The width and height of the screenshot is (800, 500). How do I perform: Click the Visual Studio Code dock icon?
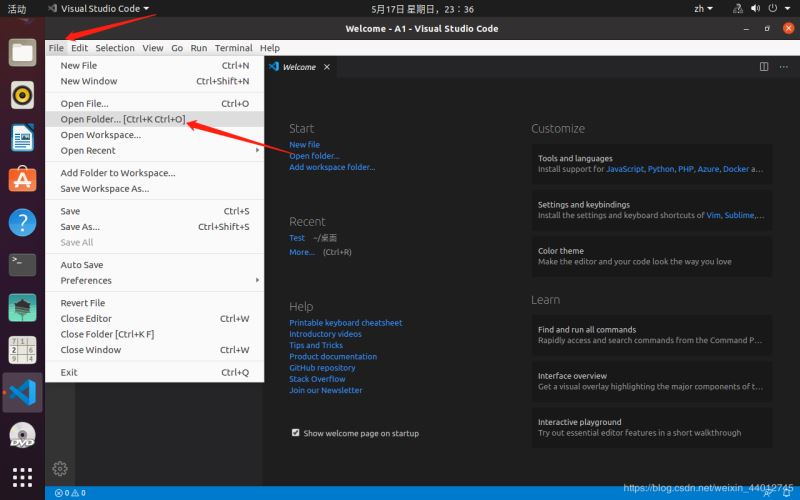pyautogui.click(x=22, y=392)
